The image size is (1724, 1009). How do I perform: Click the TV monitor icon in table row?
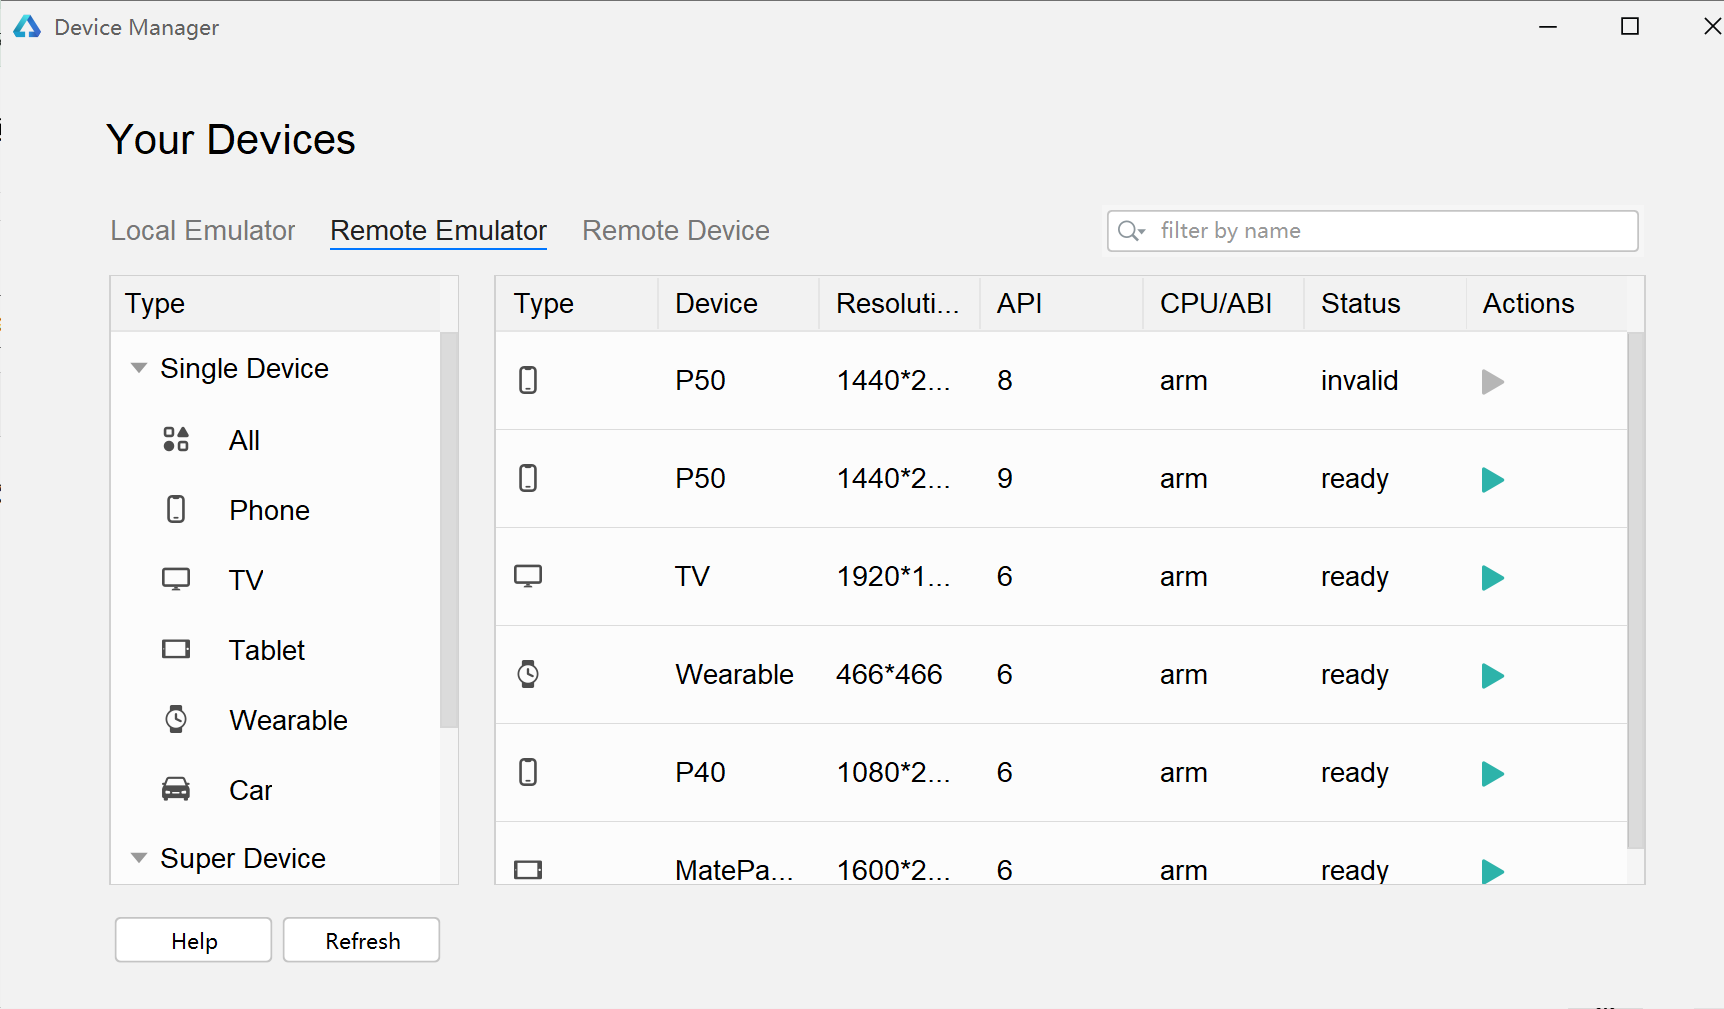(x=528, y=576)
